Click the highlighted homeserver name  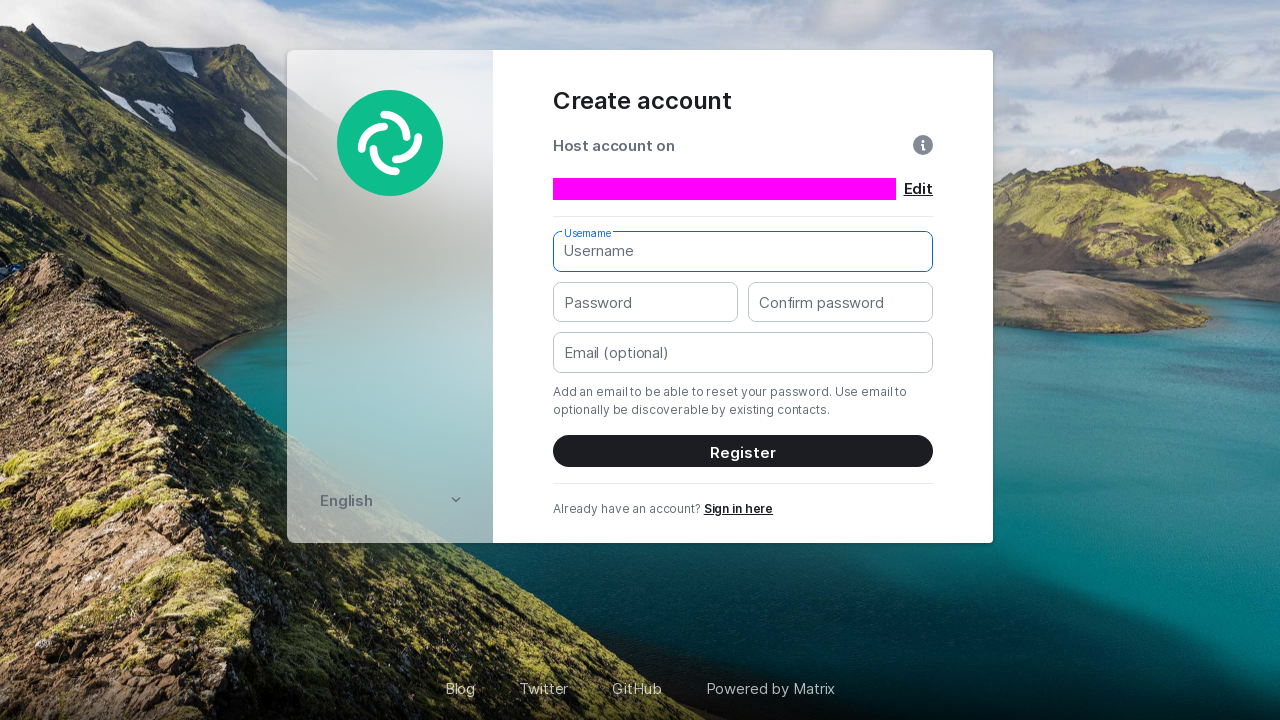coord(724,189)
